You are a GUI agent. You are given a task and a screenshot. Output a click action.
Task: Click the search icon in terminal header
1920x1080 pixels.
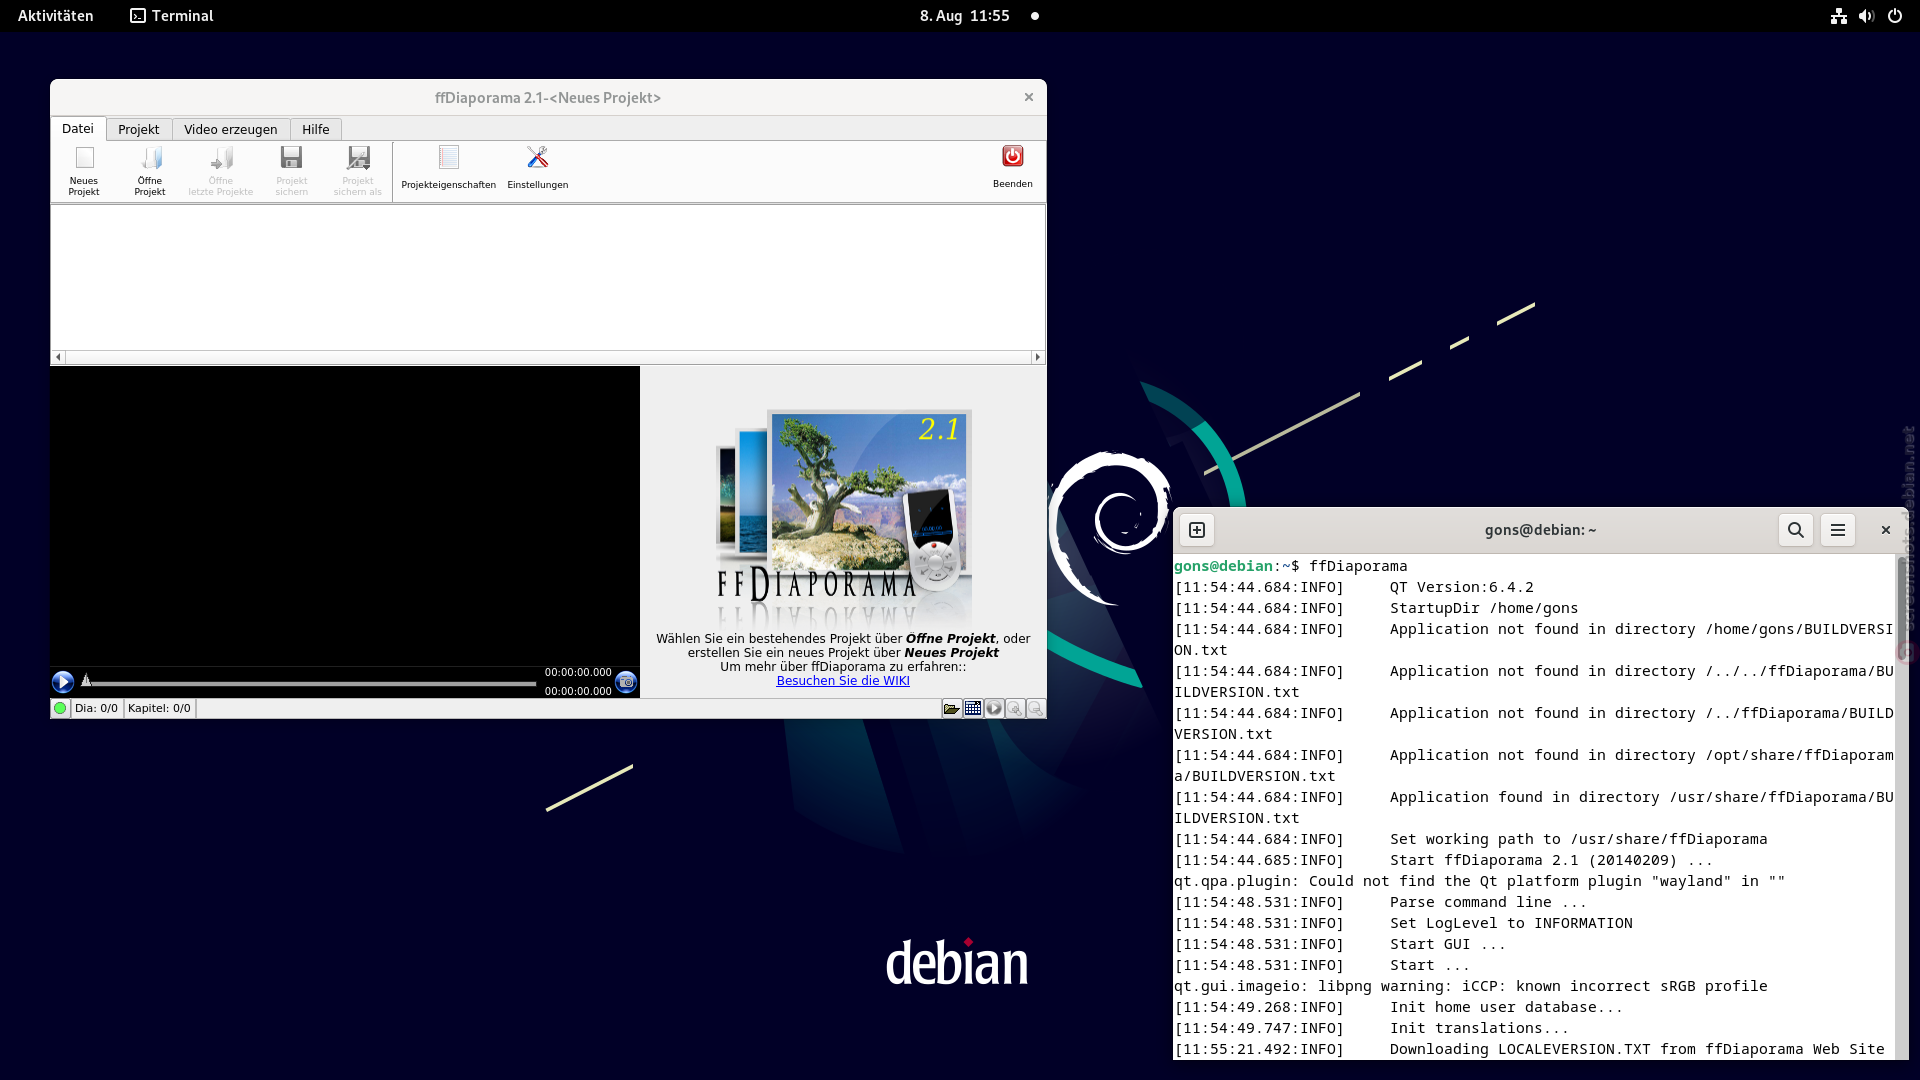[1796, 530]
